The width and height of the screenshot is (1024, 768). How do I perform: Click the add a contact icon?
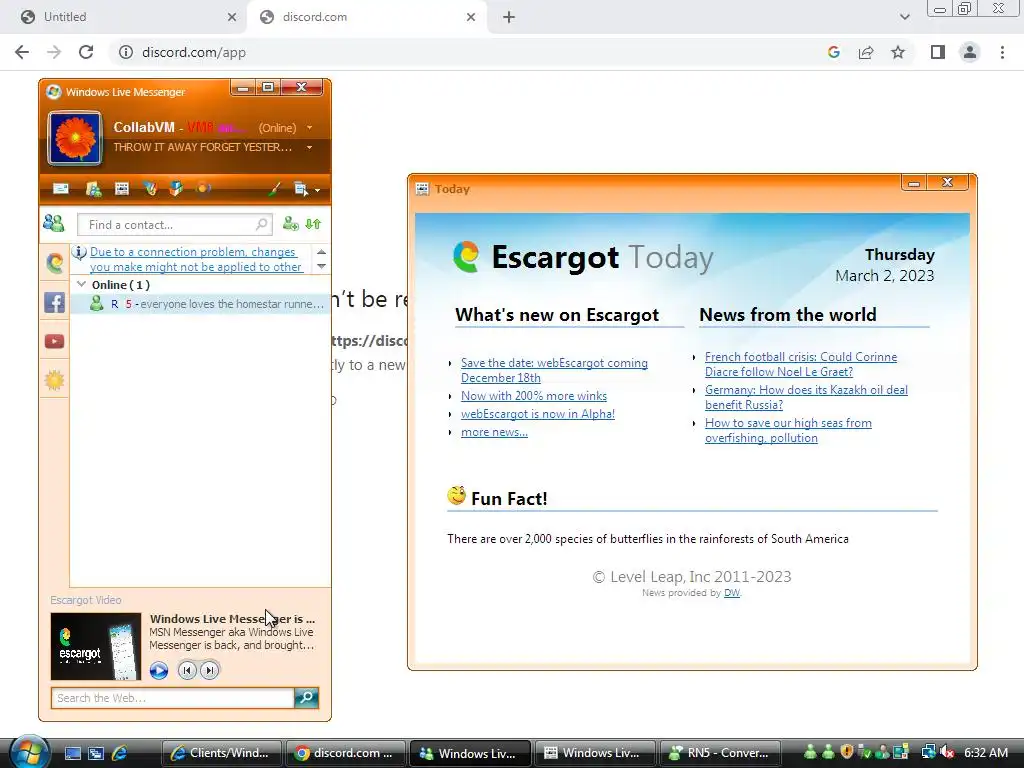point(291,224)
